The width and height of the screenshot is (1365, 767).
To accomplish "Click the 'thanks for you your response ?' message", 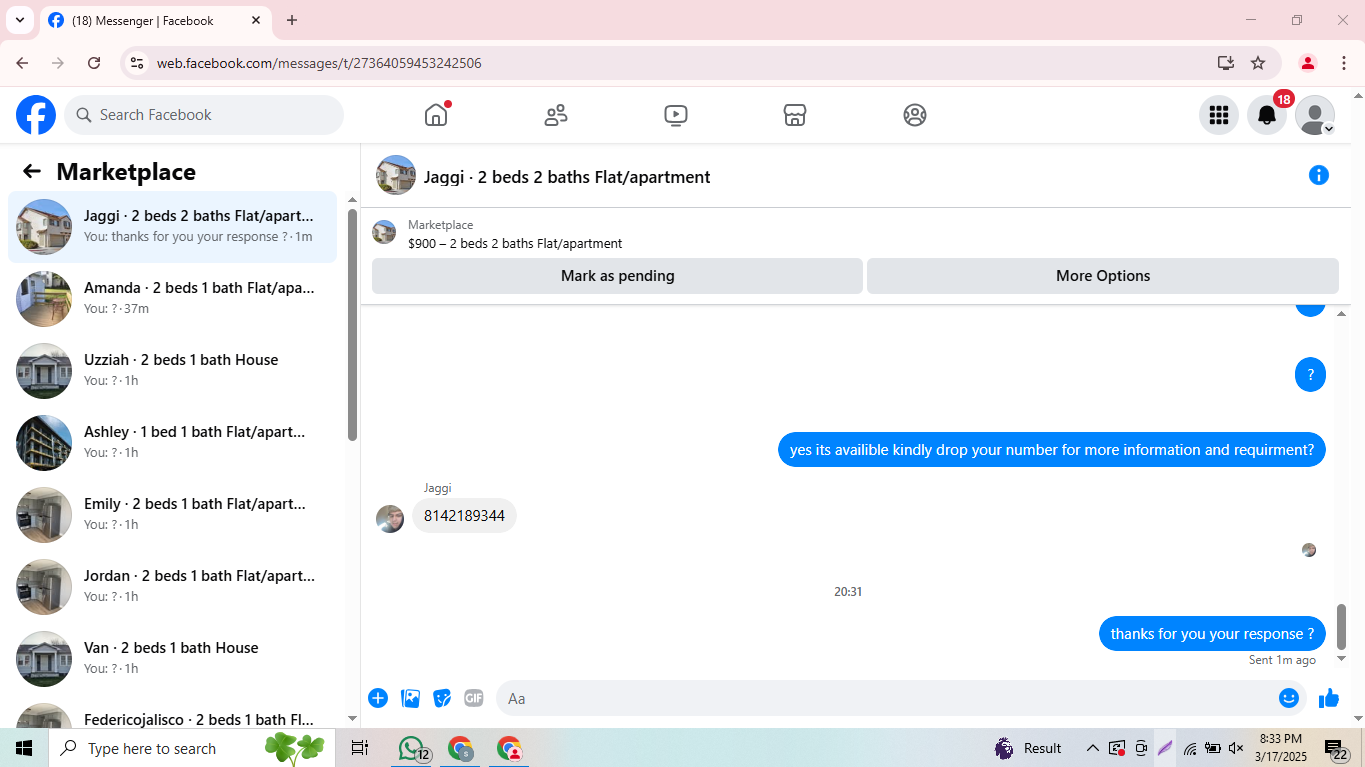I will pos(1212,634).
